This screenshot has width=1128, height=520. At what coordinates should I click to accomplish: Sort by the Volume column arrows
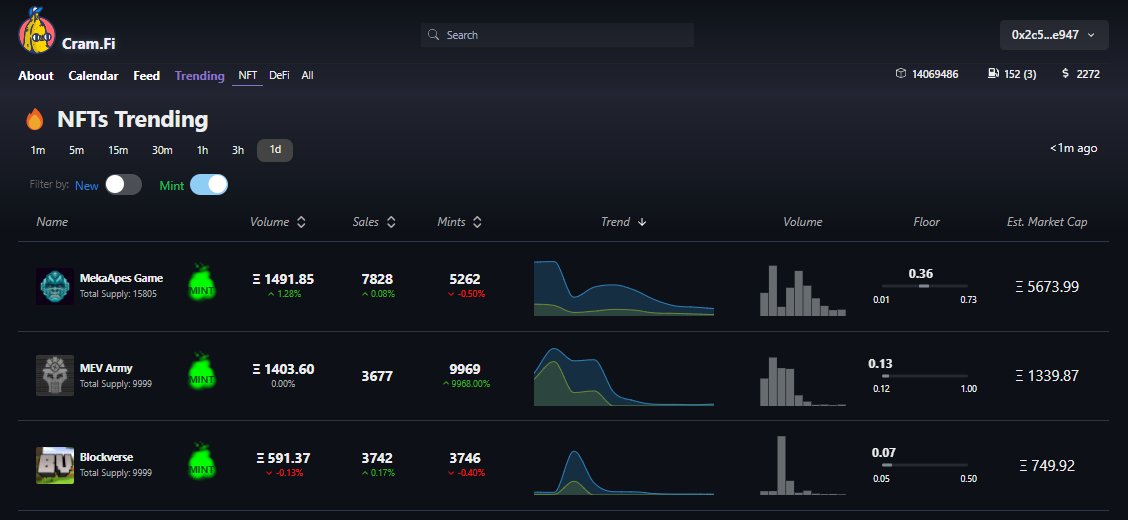pyautogui.click(x=301, y=222)
